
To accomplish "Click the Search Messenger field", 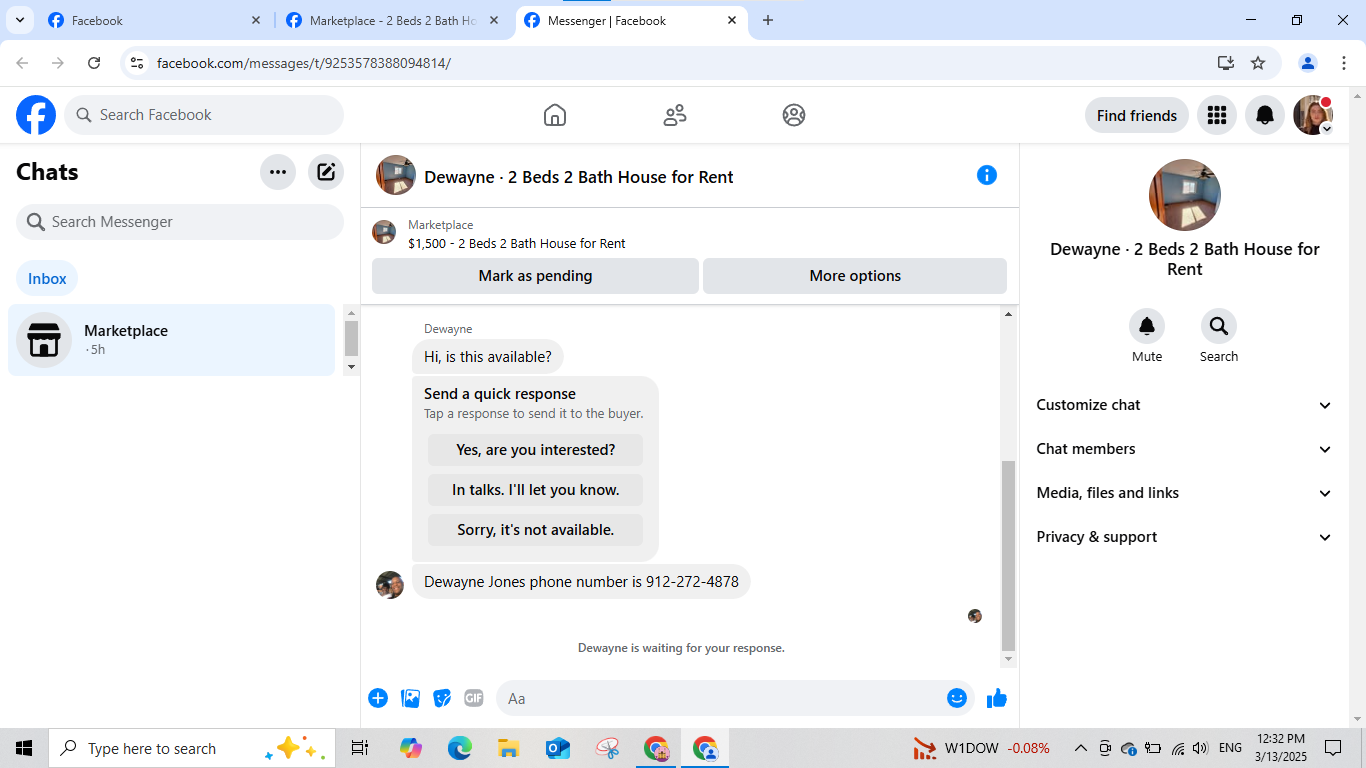I will pos(180,222).
